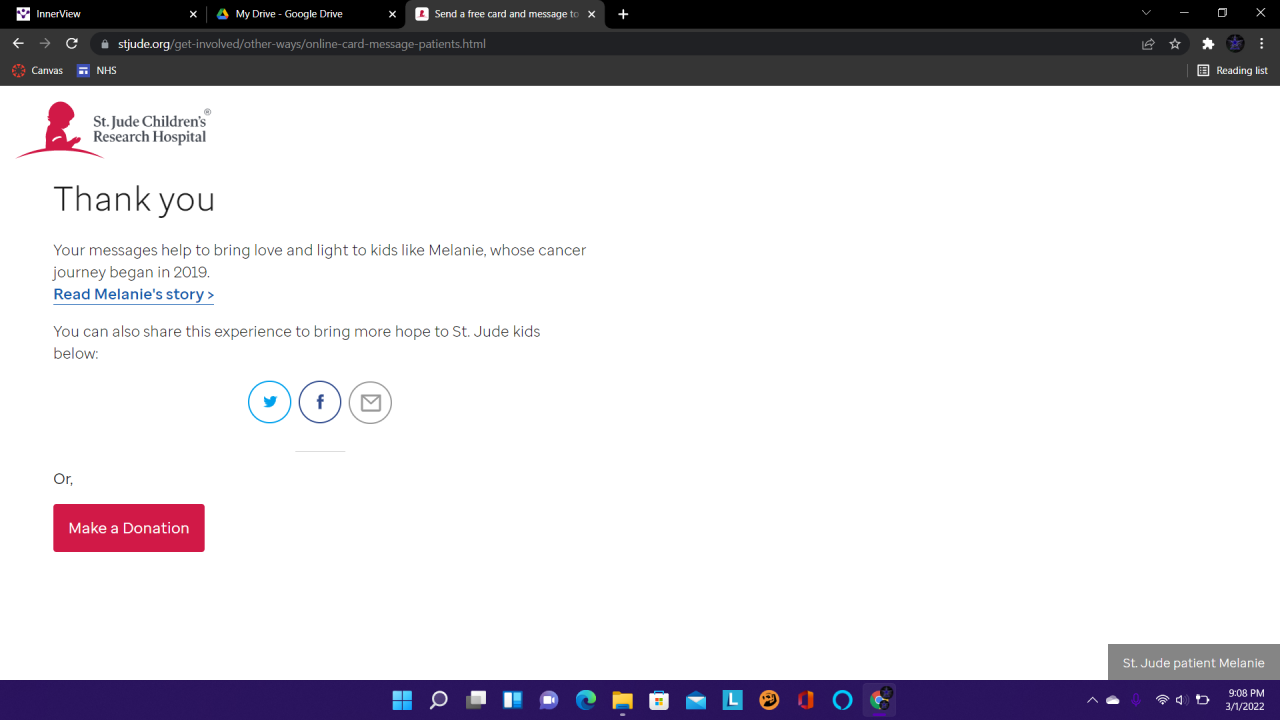Open Microsoft Store from the taskbar
The width and height of the screenshot is (1280, 720).
[x=659, y=700]
